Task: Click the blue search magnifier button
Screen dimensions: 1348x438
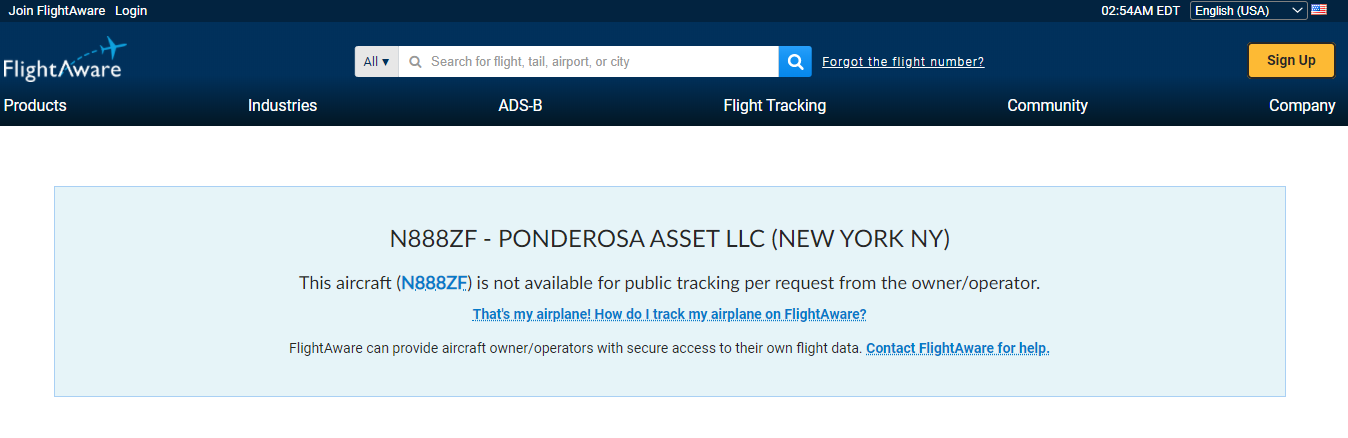Action: pyautogui.click(x=795, y=61)
